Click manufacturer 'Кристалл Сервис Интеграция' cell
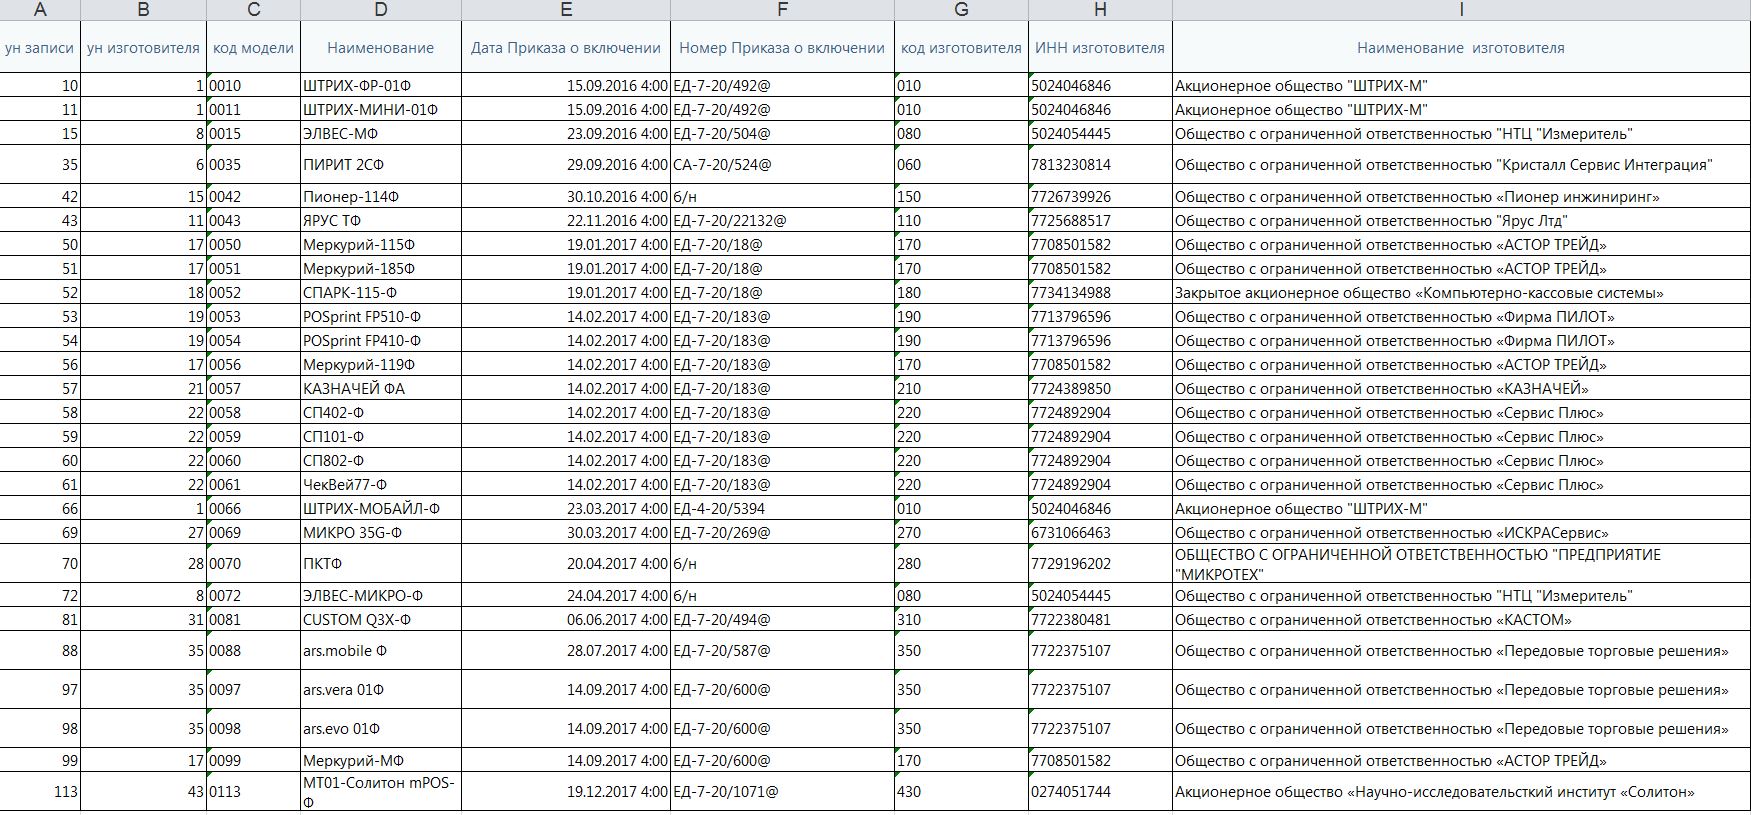This screenshot has width=1751, height=815. [x=1461, y=164]
